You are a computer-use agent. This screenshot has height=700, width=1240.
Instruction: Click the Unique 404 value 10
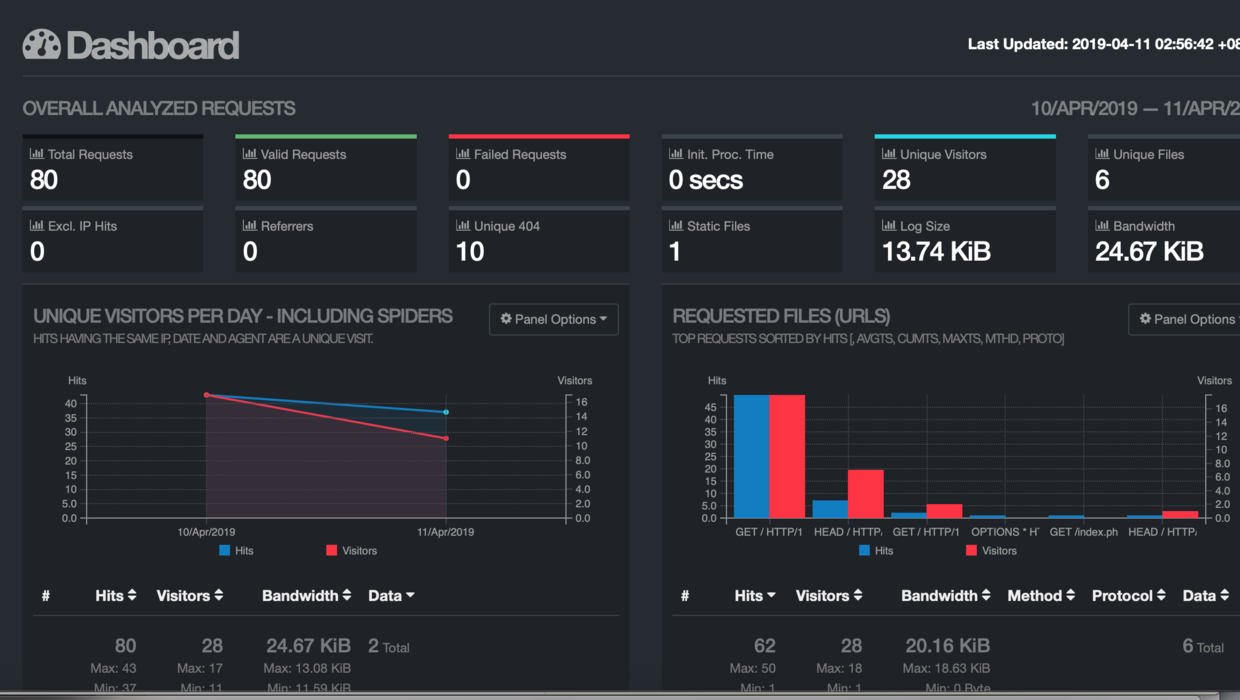point(470,251)
